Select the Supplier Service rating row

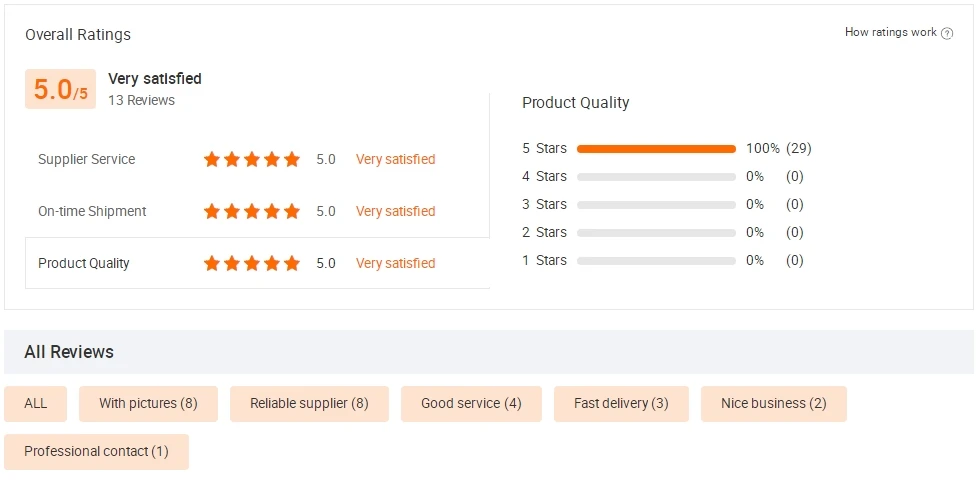[x=257, y=159]
